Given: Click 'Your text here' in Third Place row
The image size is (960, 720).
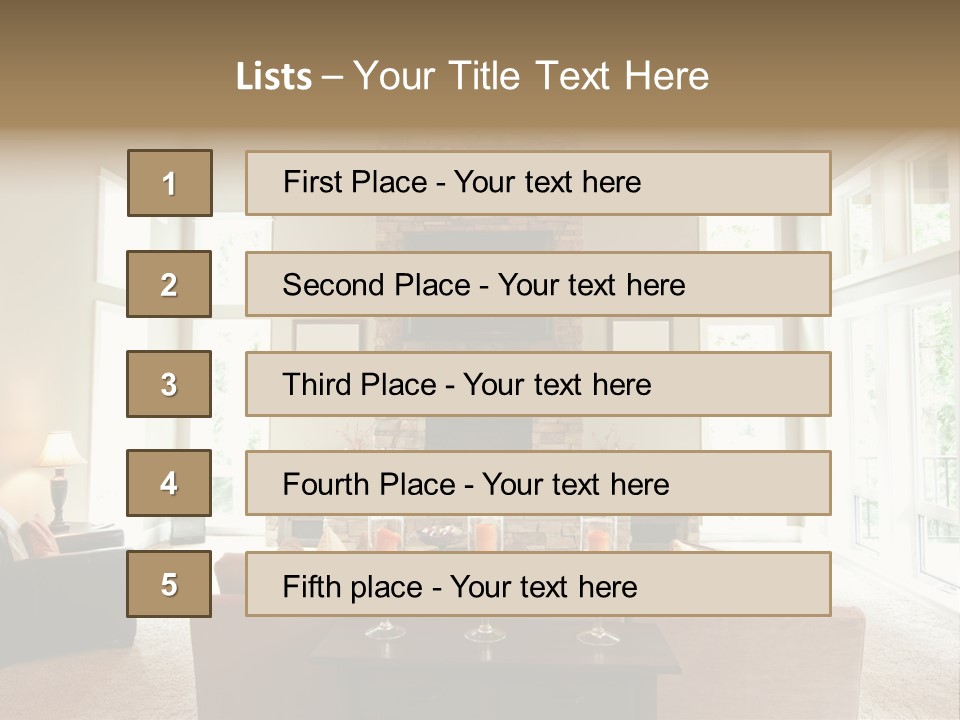Looking at the screenshot, I should pos(557,384).
